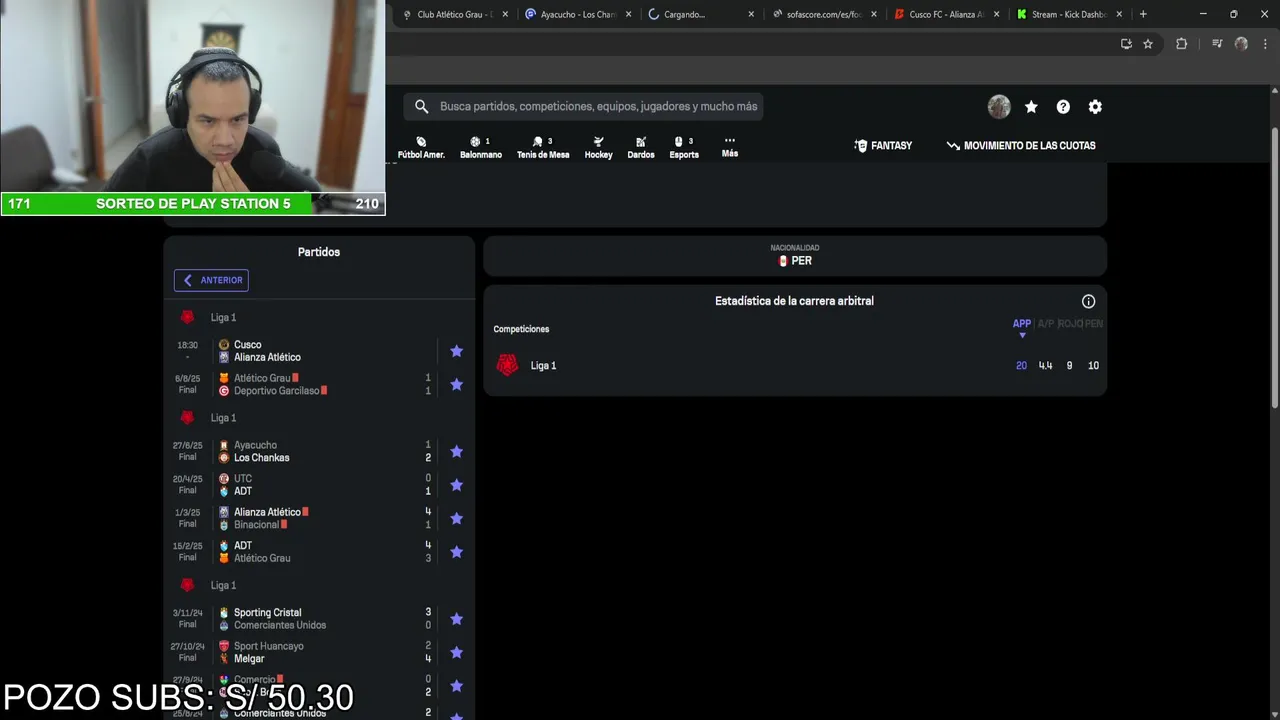Close the Cargando browser tab
Image resolution: width=1280 pixels, height=720 pixels.
(751, 14)
